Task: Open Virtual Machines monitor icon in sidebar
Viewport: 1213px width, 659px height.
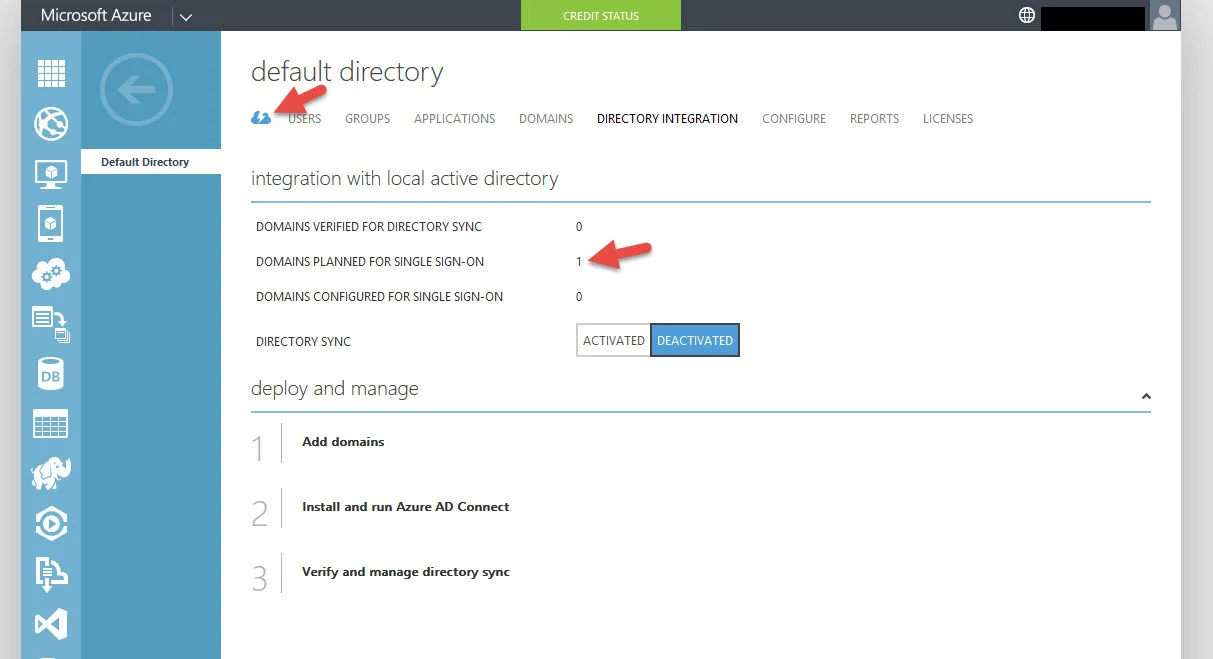Action: (51, 174)
